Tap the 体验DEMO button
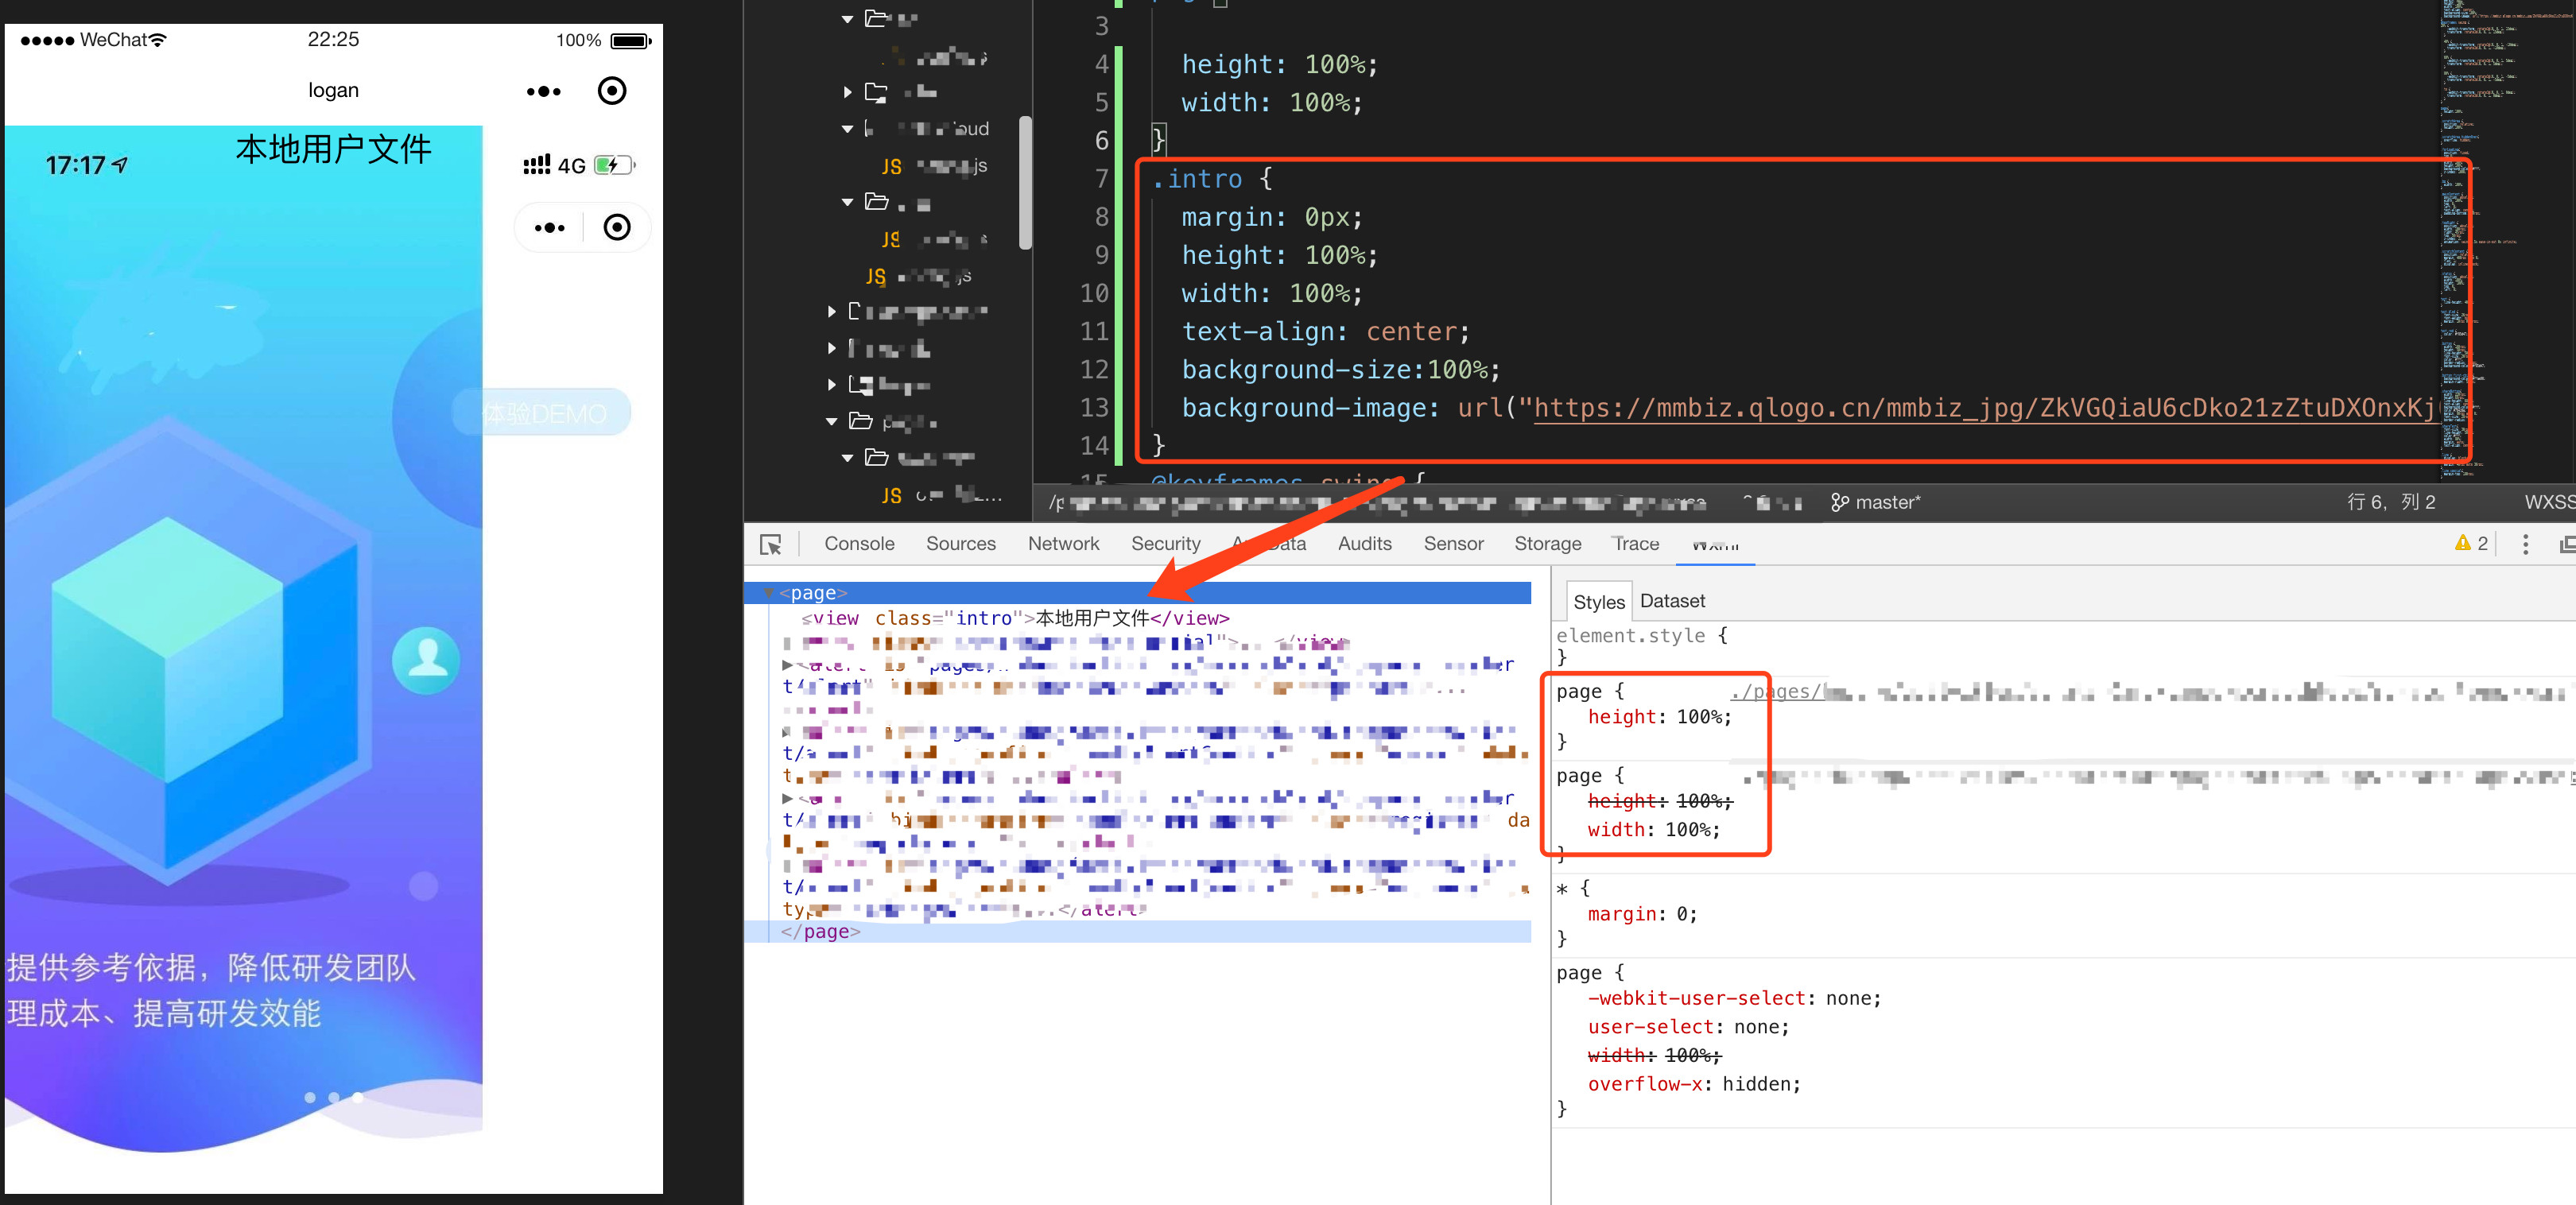This screenshot has height=1205, width=2576. click(x=542, y=413)
